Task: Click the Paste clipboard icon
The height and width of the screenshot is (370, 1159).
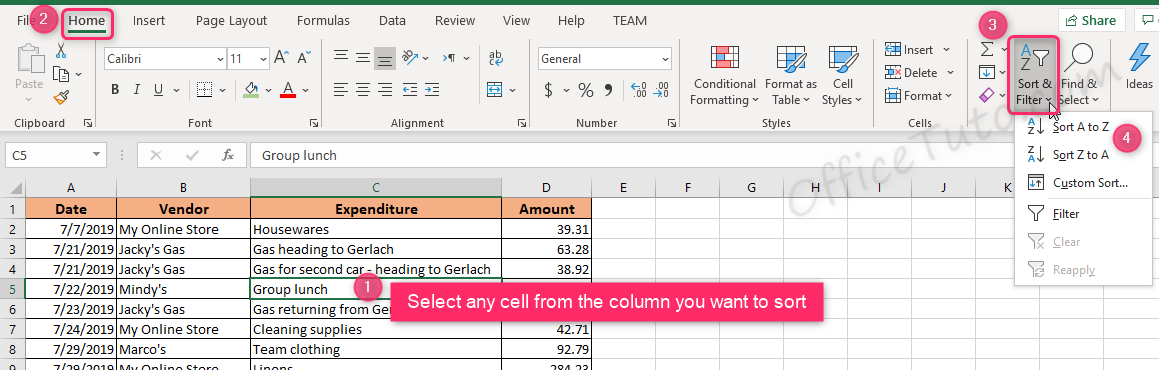Action: coord(30,59)
